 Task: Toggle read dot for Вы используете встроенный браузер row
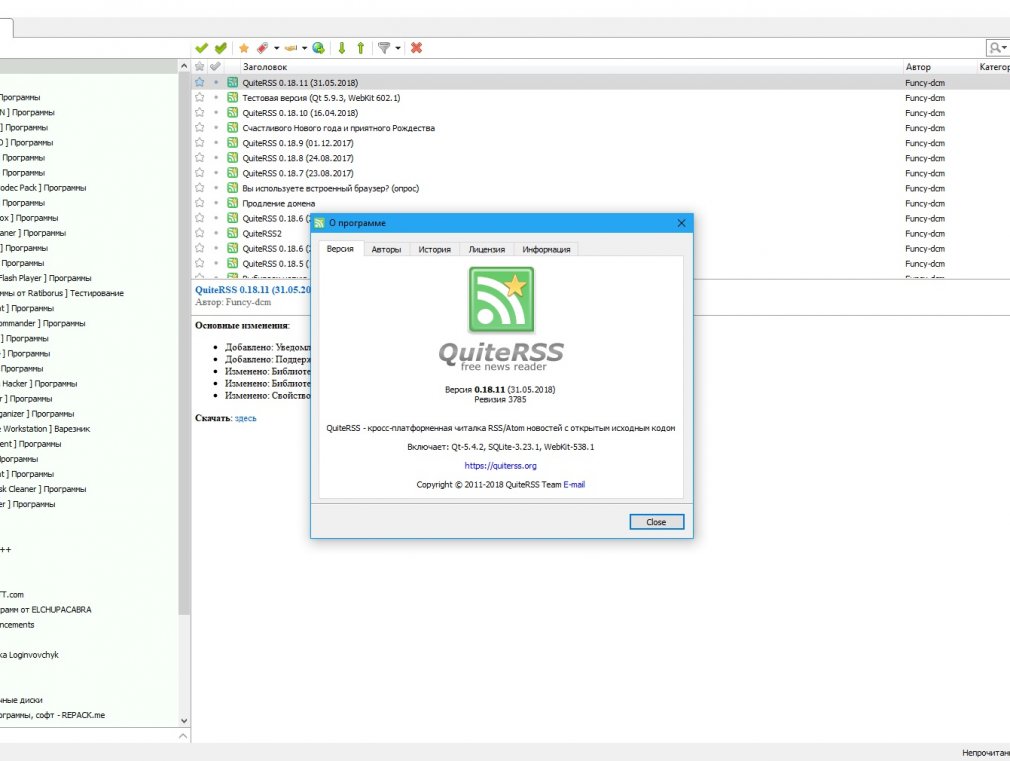(x=216, y=188)
